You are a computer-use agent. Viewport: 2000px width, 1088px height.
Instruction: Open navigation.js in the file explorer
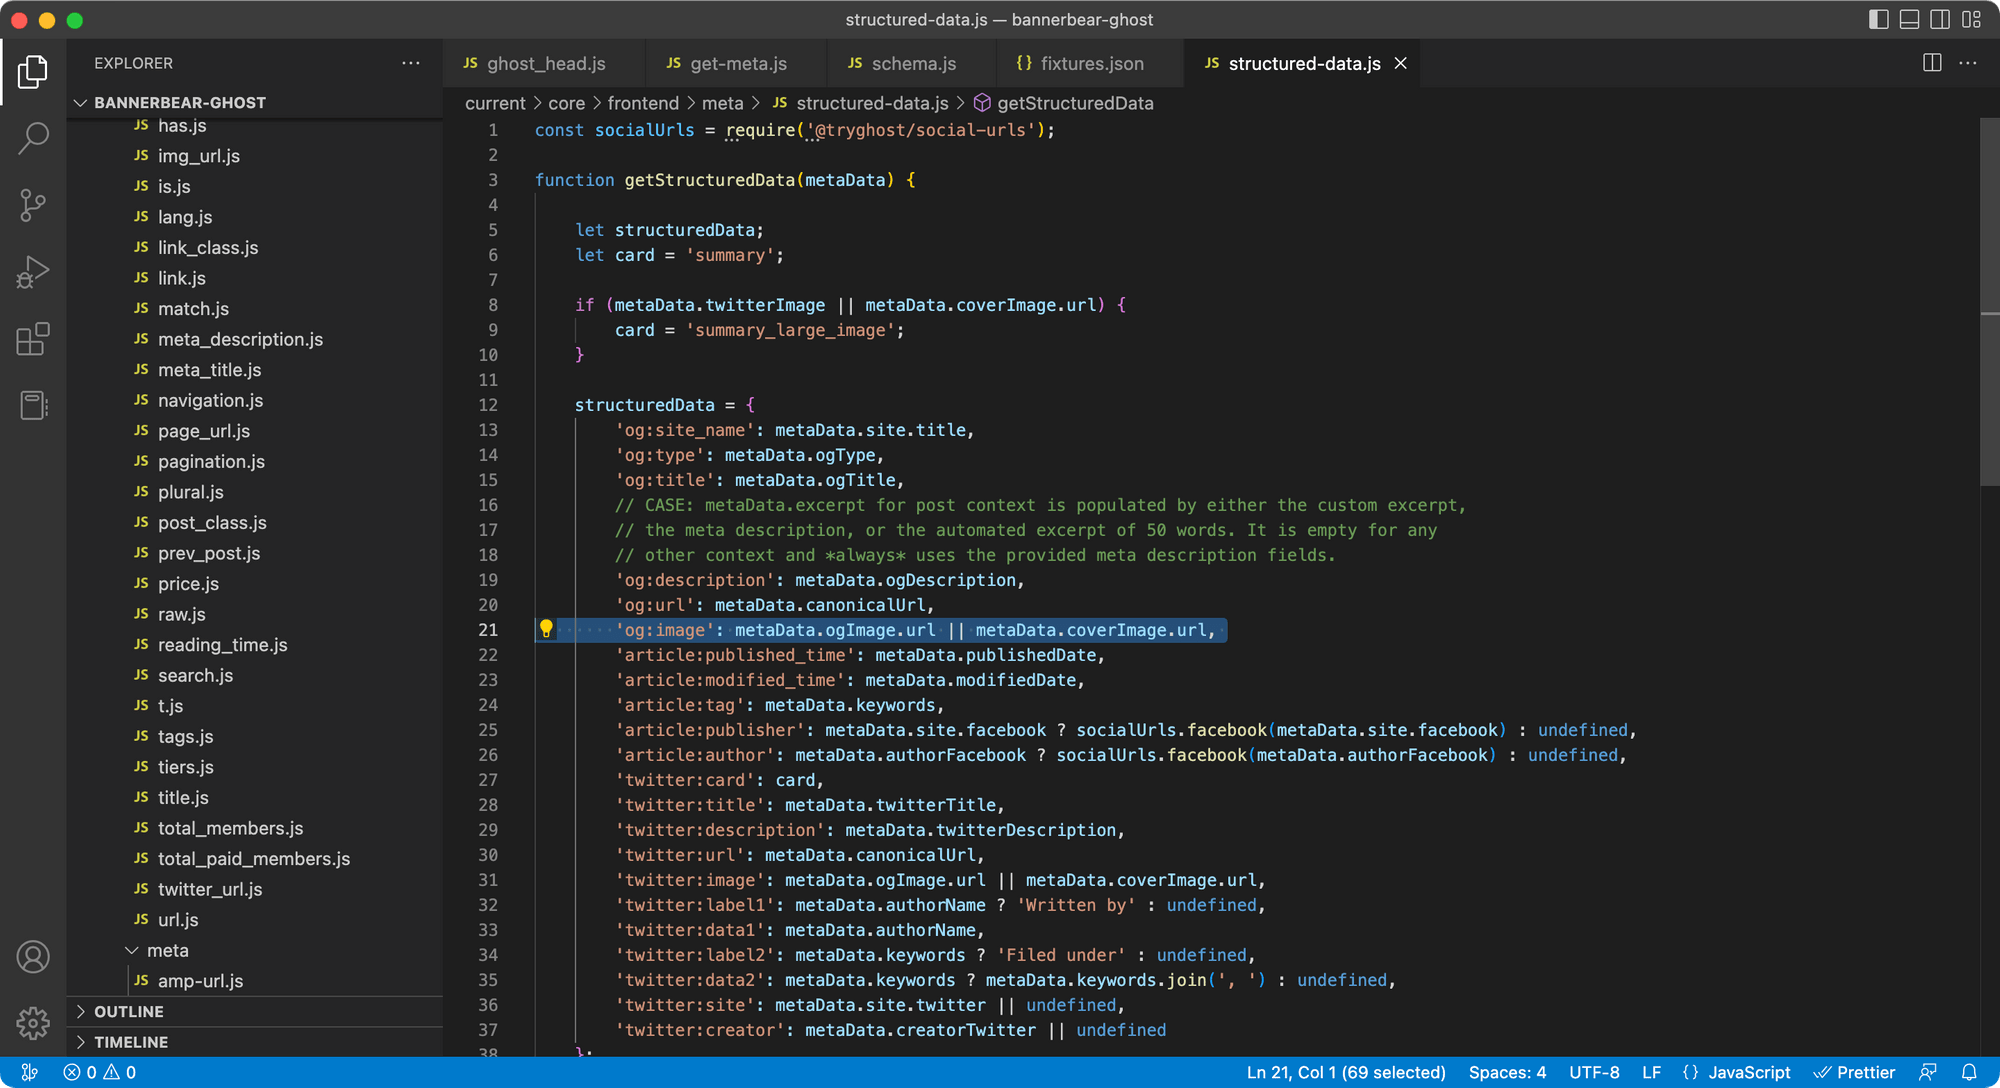click(x=210, y=400)
